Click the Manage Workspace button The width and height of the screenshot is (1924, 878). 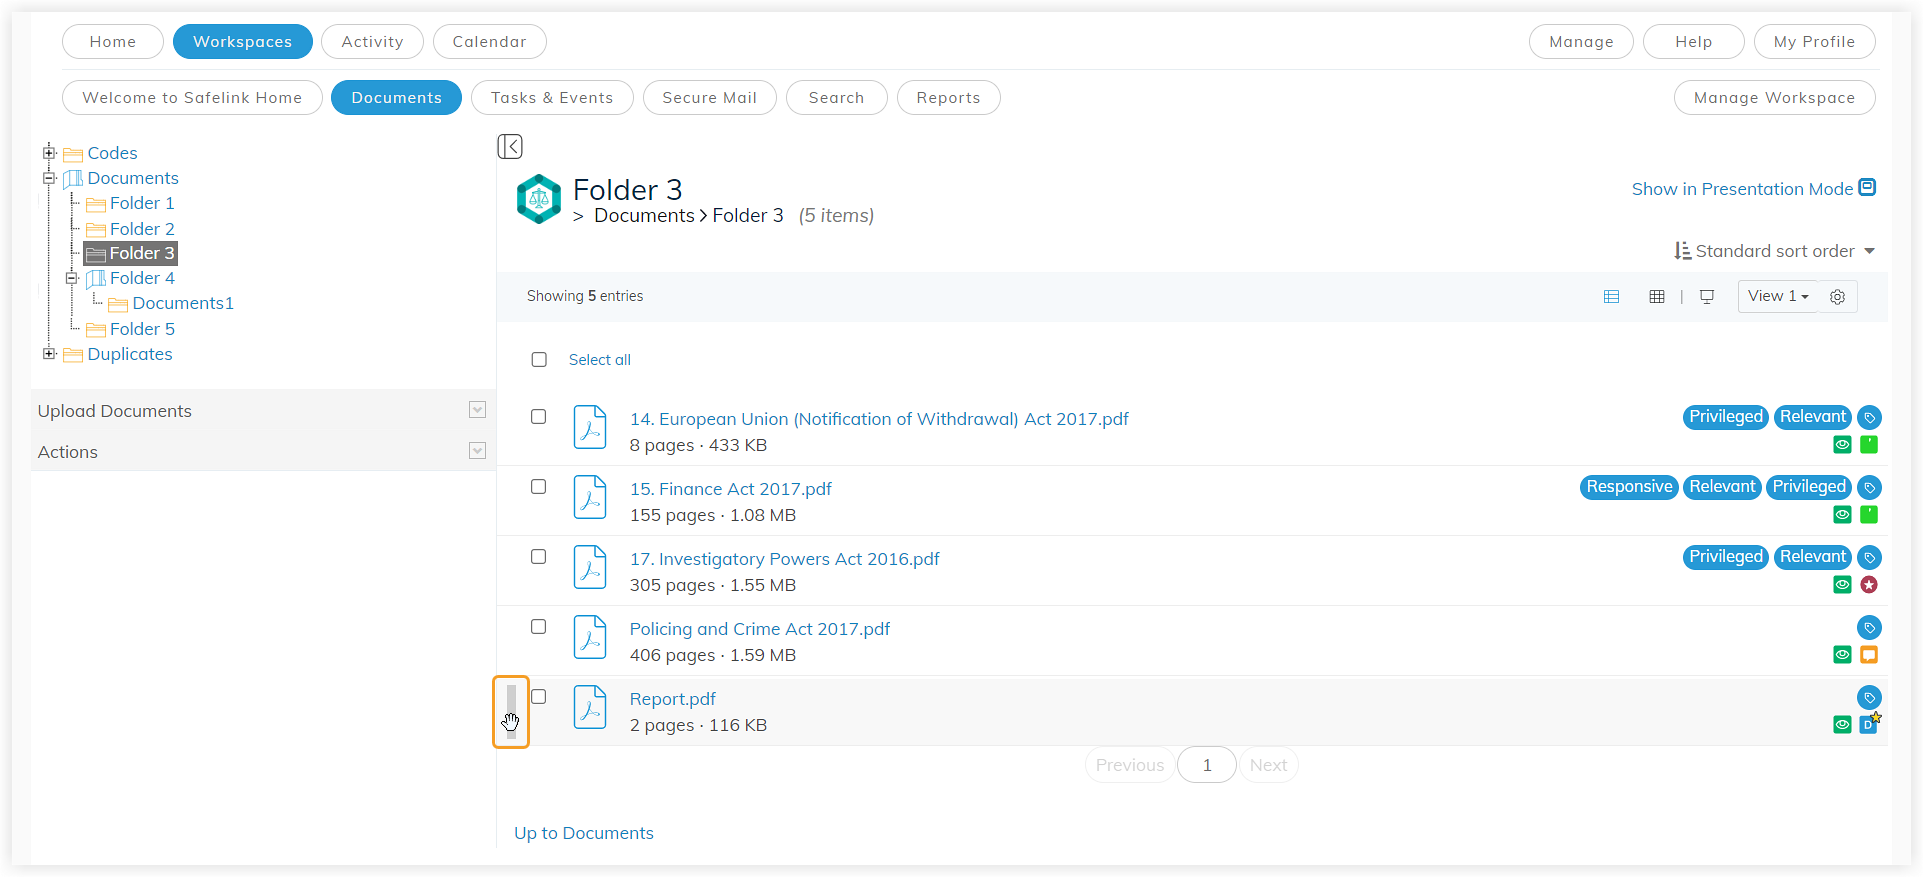1773,98
